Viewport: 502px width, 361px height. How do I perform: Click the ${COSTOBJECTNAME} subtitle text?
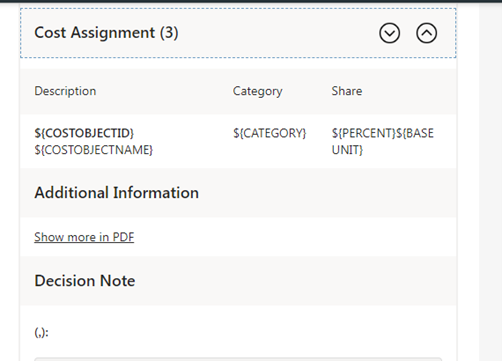click(x=94, y=150)
